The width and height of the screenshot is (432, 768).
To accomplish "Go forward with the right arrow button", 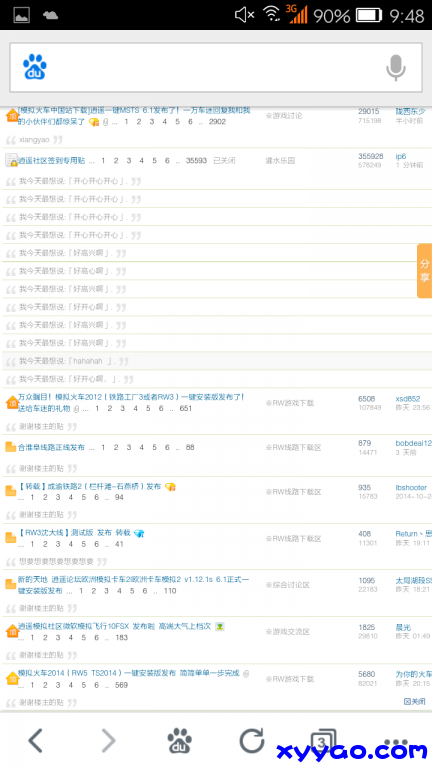I will 108,740.
